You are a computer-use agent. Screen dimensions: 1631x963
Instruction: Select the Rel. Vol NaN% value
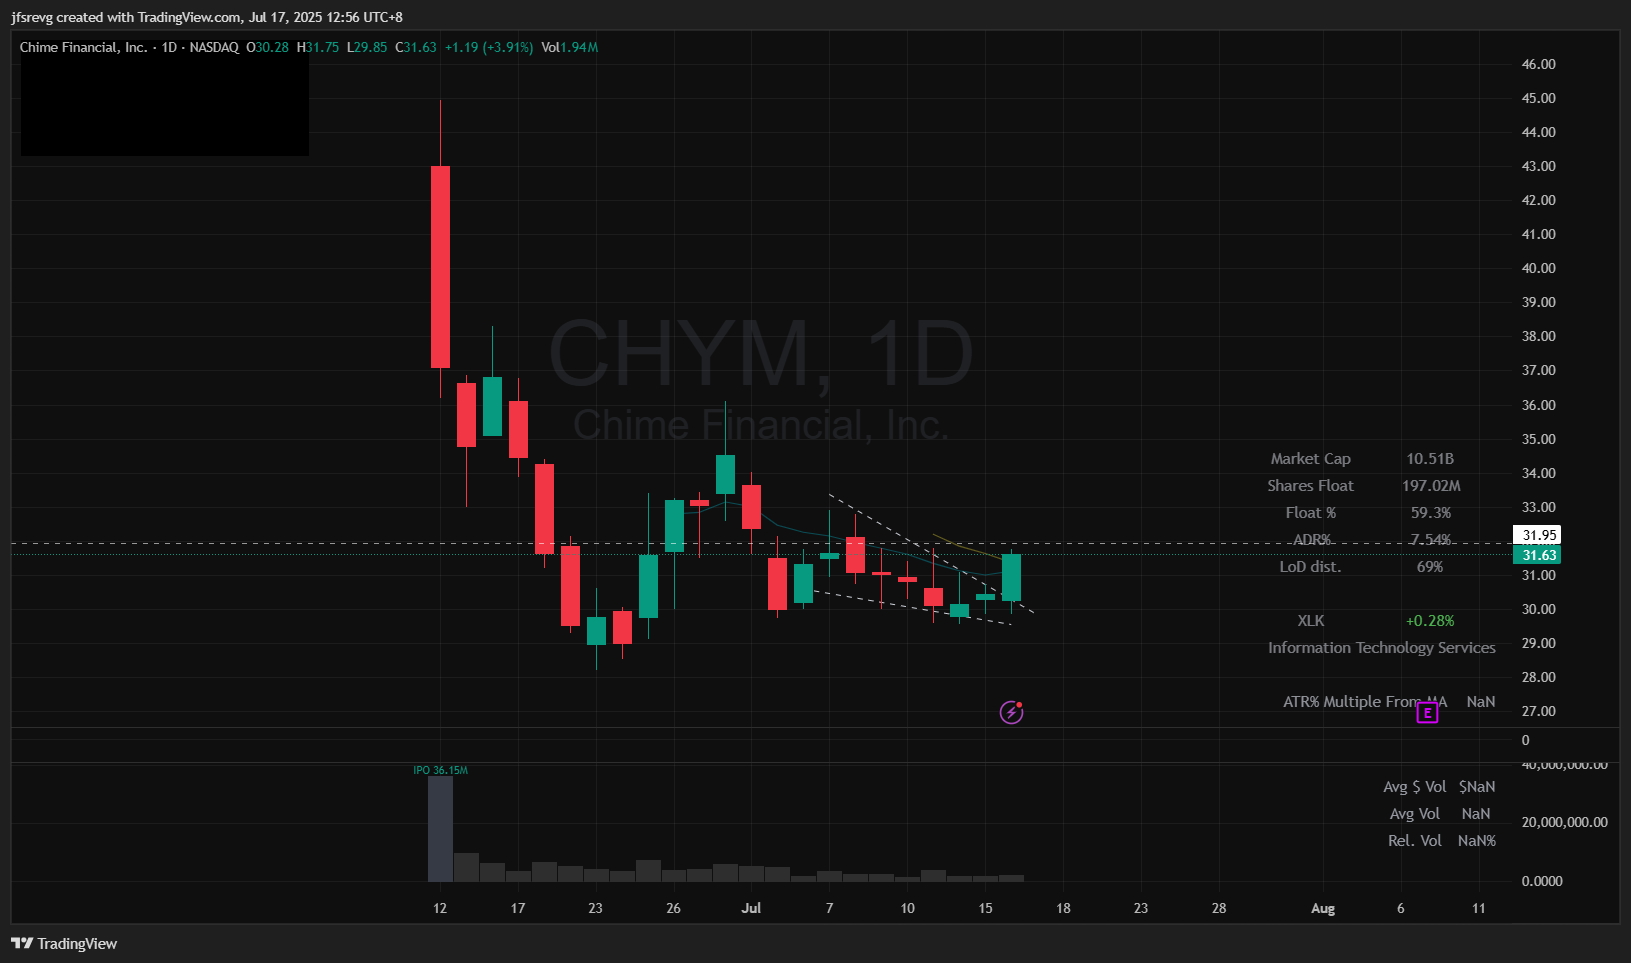[x=1477, y=841]
